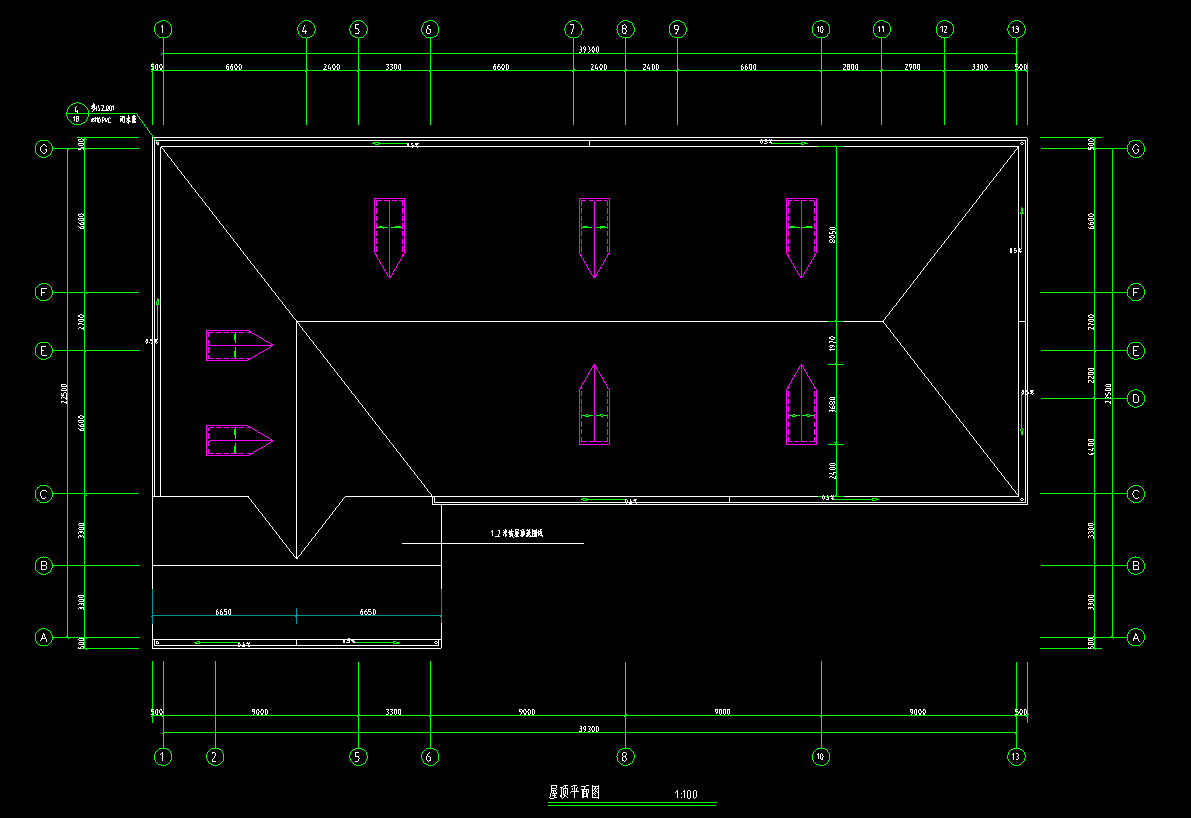This screenshot has height=818, width=1191.
Task: Select the left 6650 dimension in lower wing
Action: [224, 612]
